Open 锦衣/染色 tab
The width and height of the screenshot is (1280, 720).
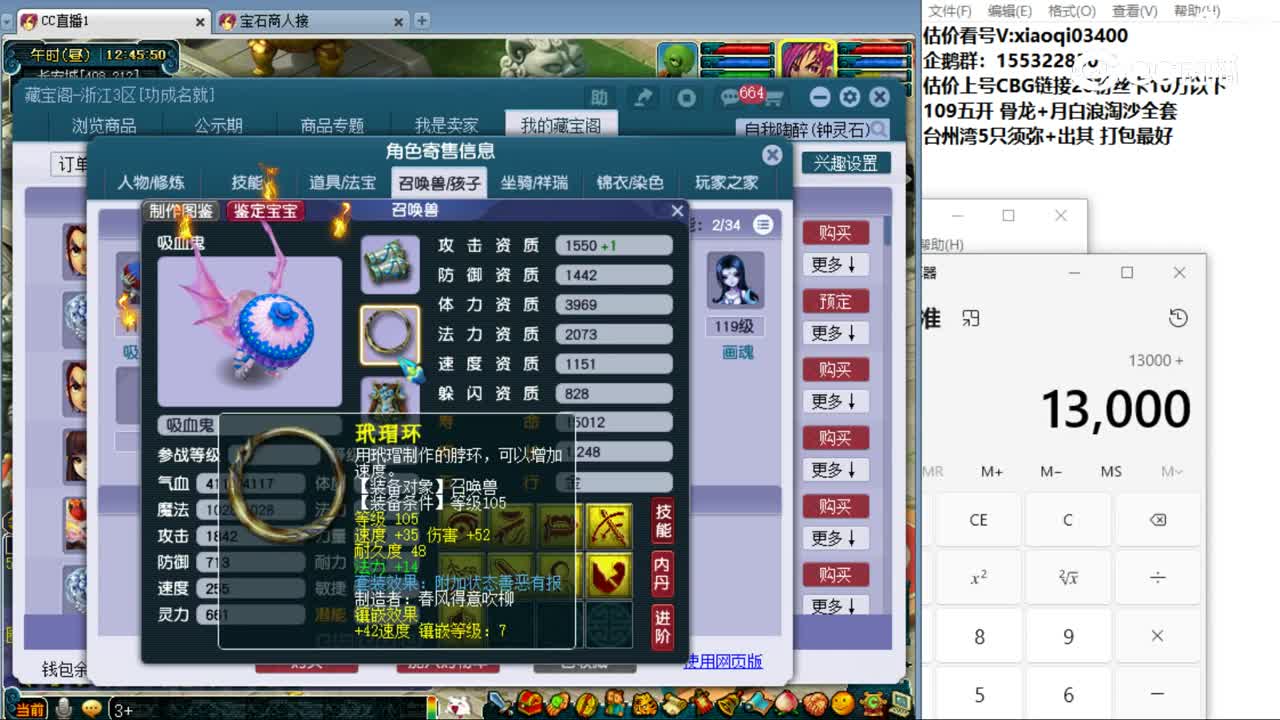[x=630, y=183]
